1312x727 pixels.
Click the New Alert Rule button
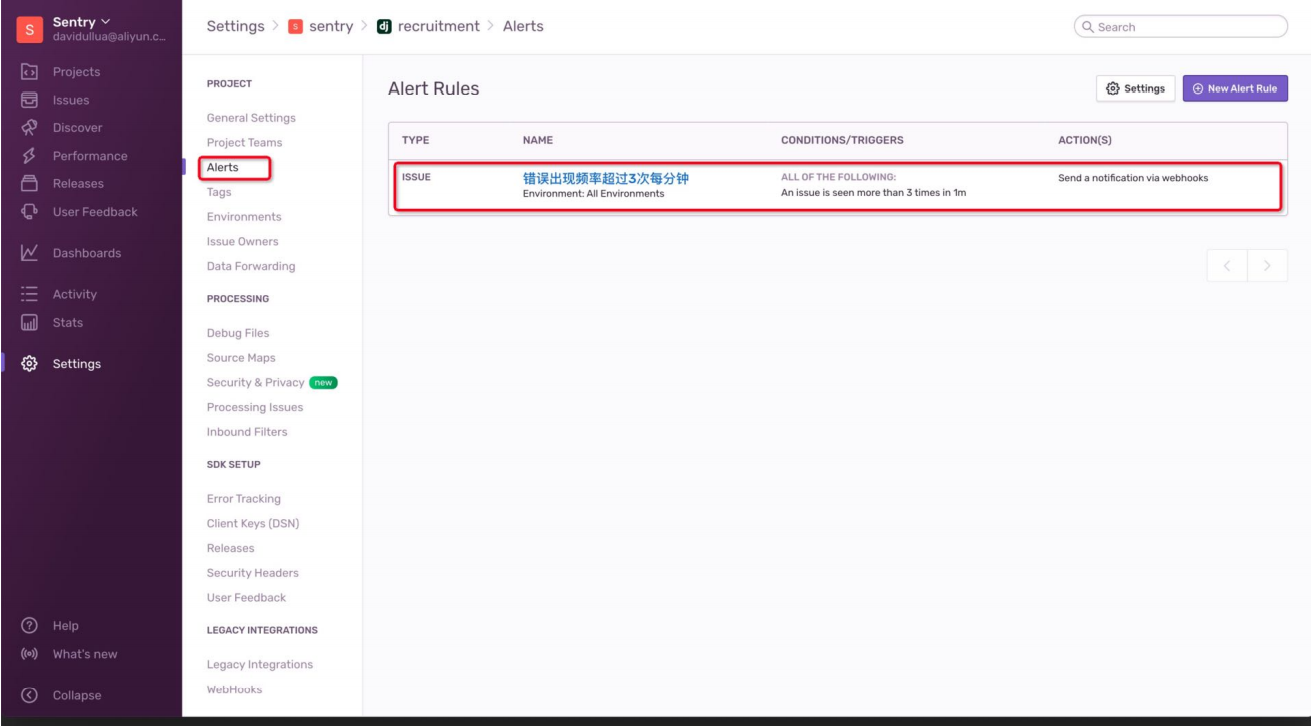click(x=1235, y=88)
